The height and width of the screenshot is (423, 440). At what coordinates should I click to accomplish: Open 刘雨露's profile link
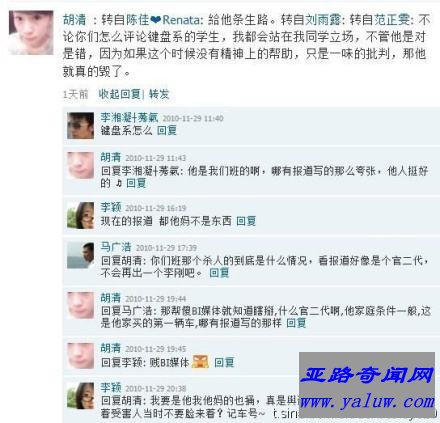323,20
